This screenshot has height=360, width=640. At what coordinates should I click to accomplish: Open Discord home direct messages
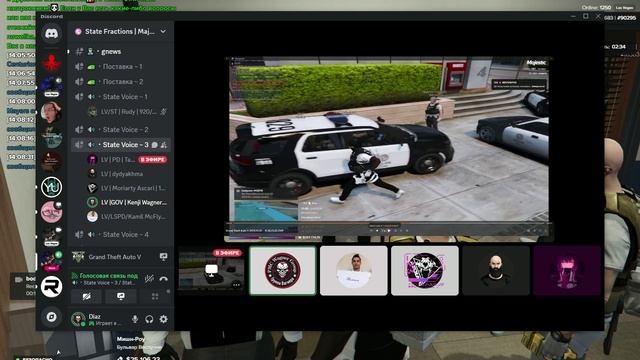(x=51, y=33)
